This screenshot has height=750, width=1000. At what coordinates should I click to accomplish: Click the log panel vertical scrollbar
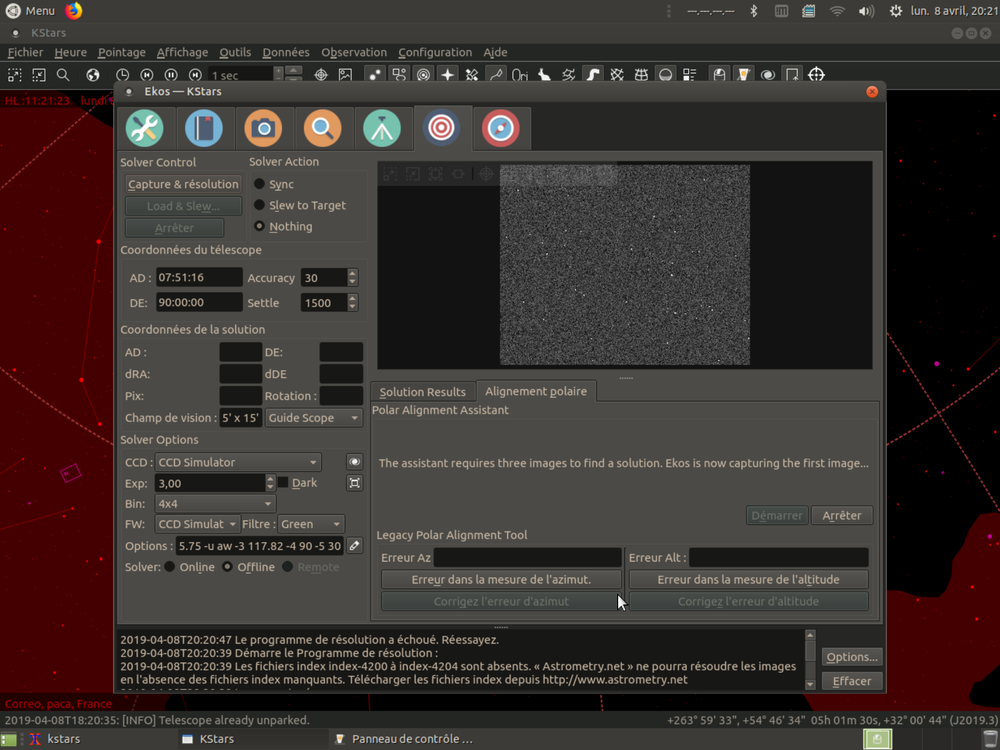tap(810, 660)
